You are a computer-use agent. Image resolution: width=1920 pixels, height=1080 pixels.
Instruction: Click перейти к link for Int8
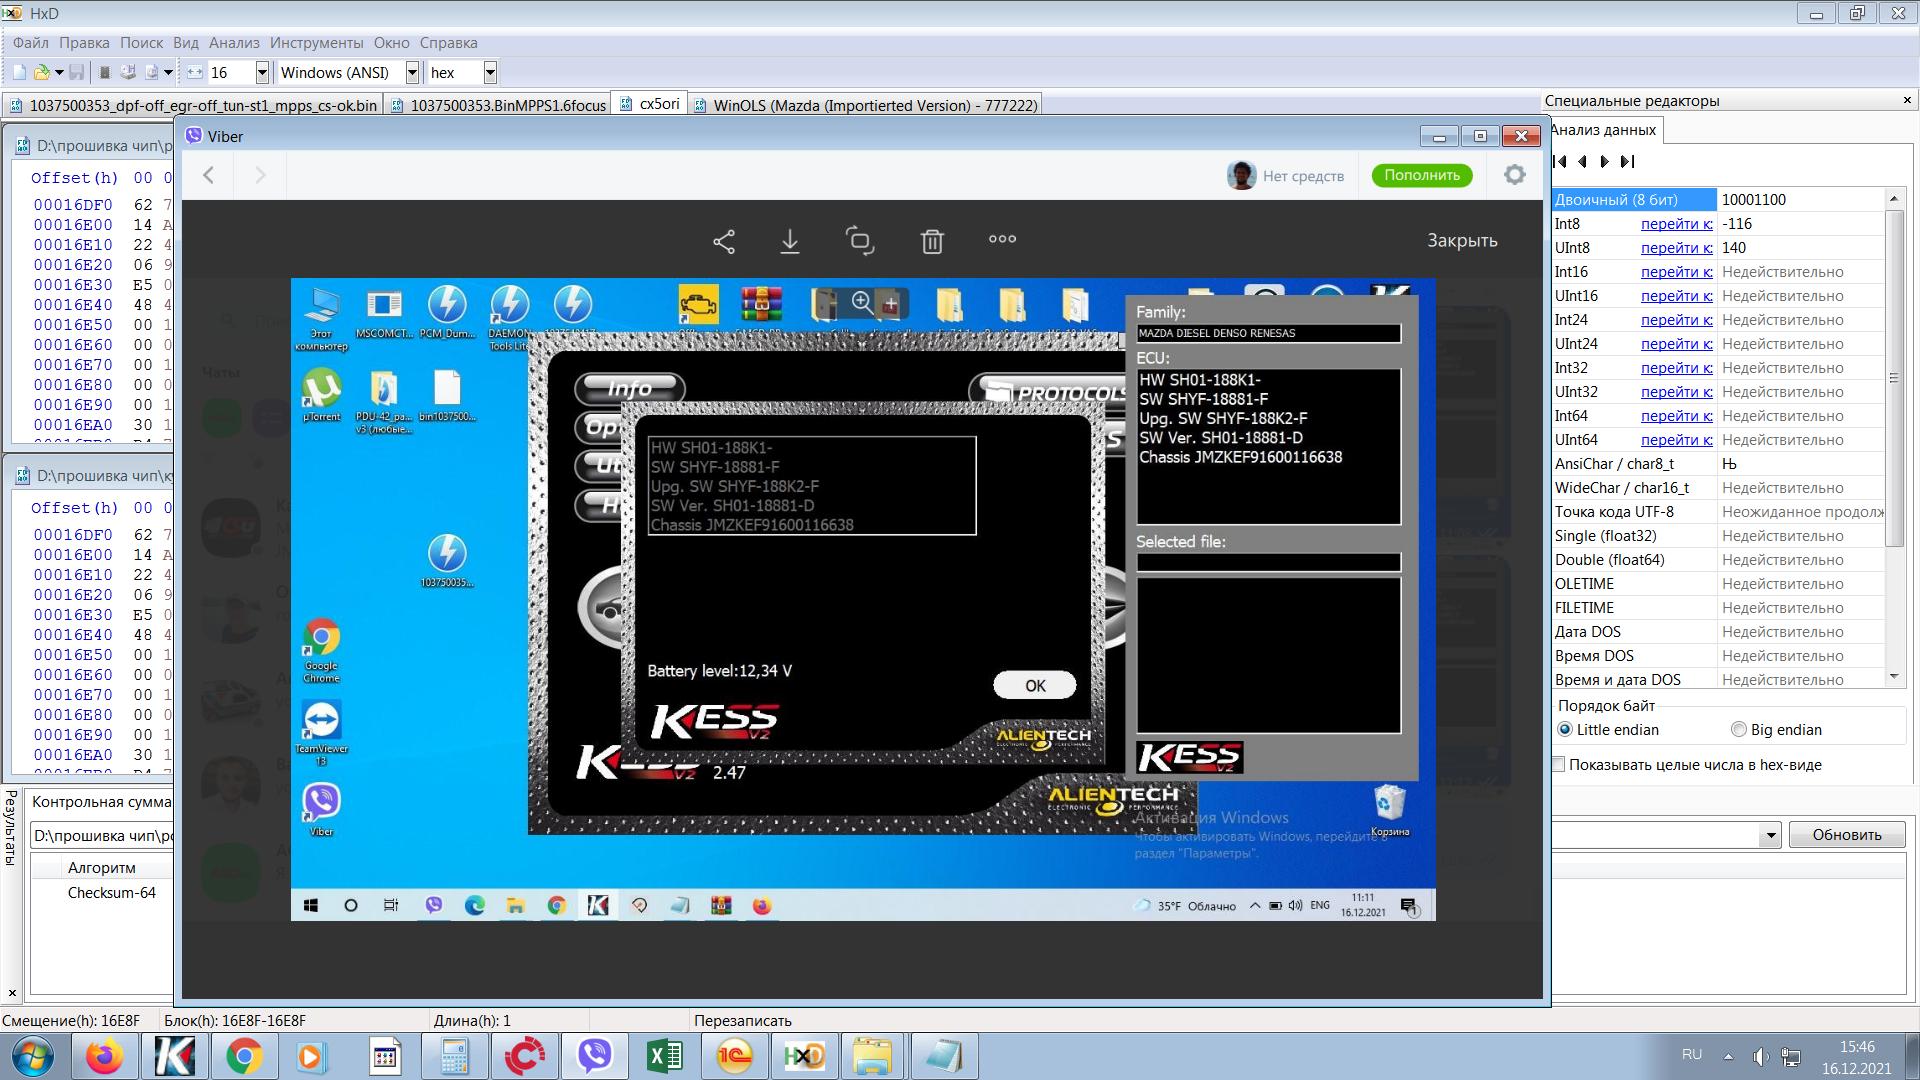pos(1676,224)
